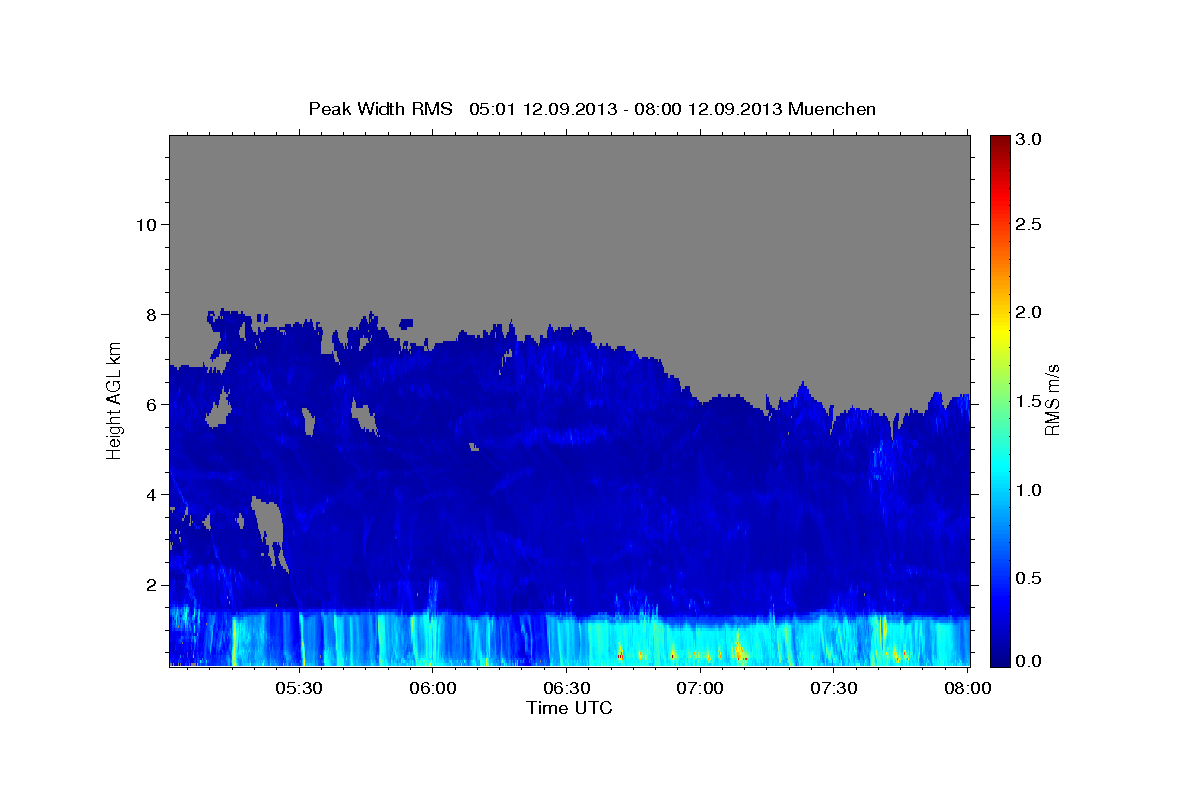
Task: Click the colorbar value 2.0
Action: coord(1029,312)
